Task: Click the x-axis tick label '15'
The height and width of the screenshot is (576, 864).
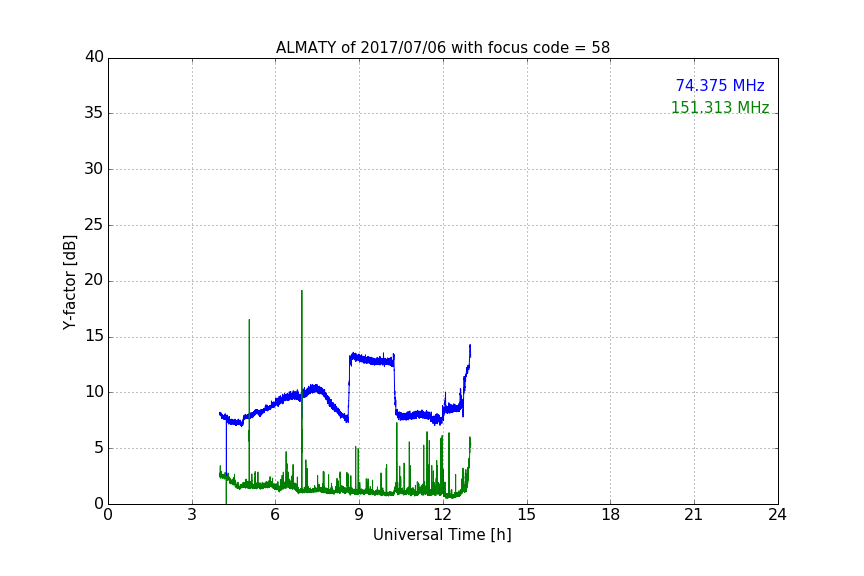Action: click(x=526, y=515)
